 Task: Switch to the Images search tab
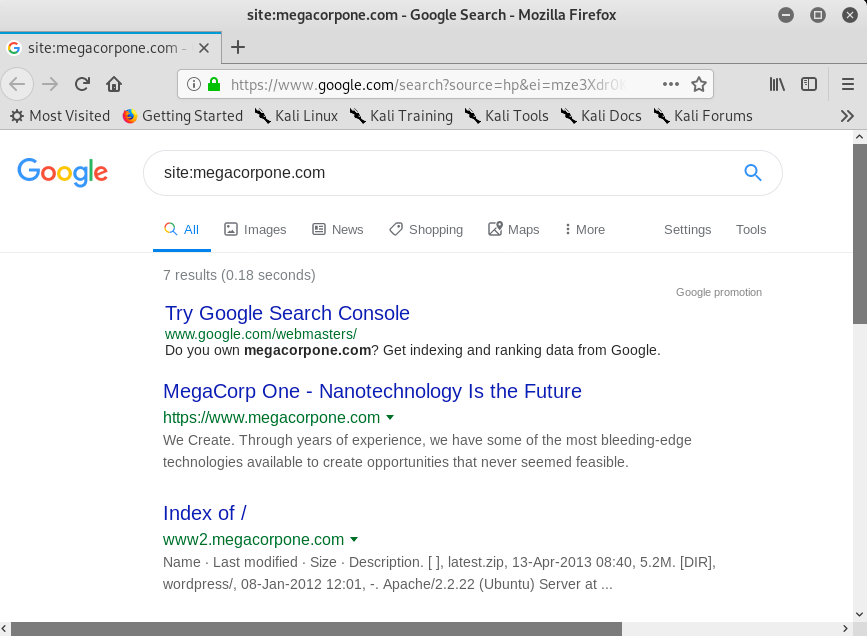255,229
